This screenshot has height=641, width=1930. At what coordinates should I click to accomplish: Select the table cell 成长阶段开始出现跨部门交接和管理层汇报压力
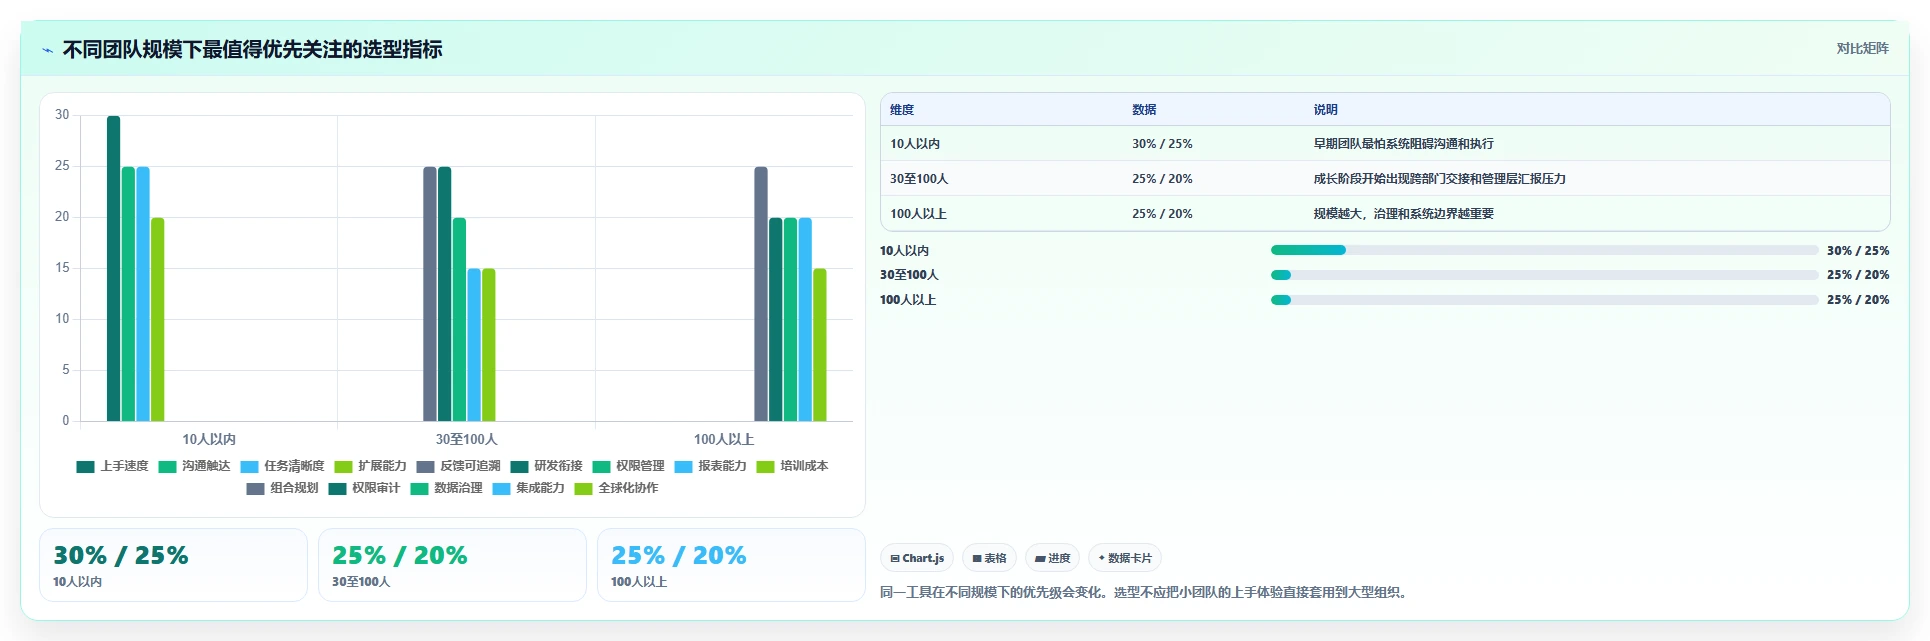coord(1439,179)
